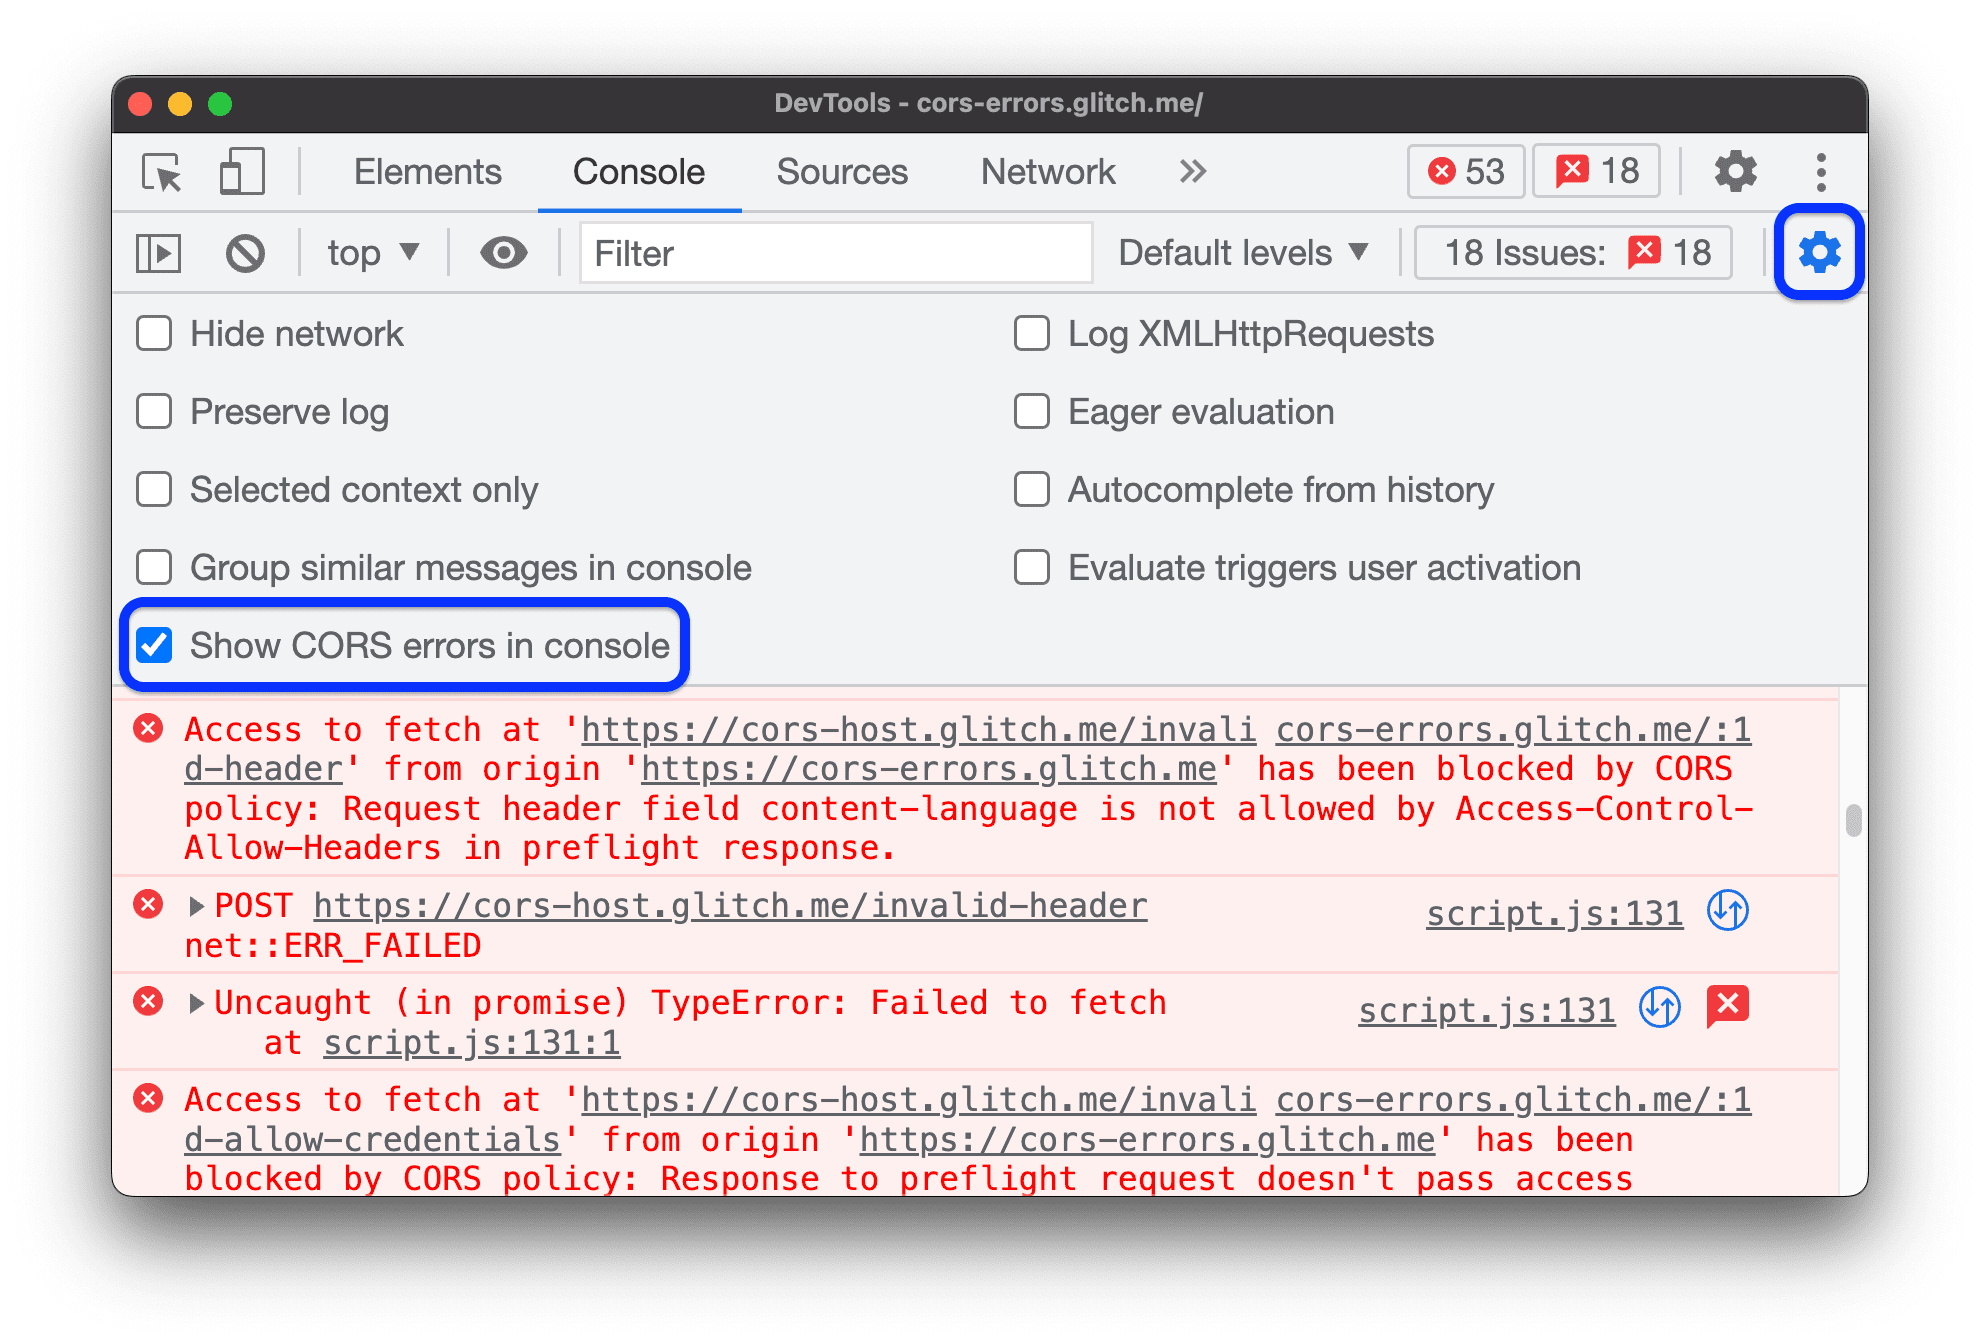
Task: Click the inspect element cursor icon
Action: pyautogui.click(x=164, y=170)
